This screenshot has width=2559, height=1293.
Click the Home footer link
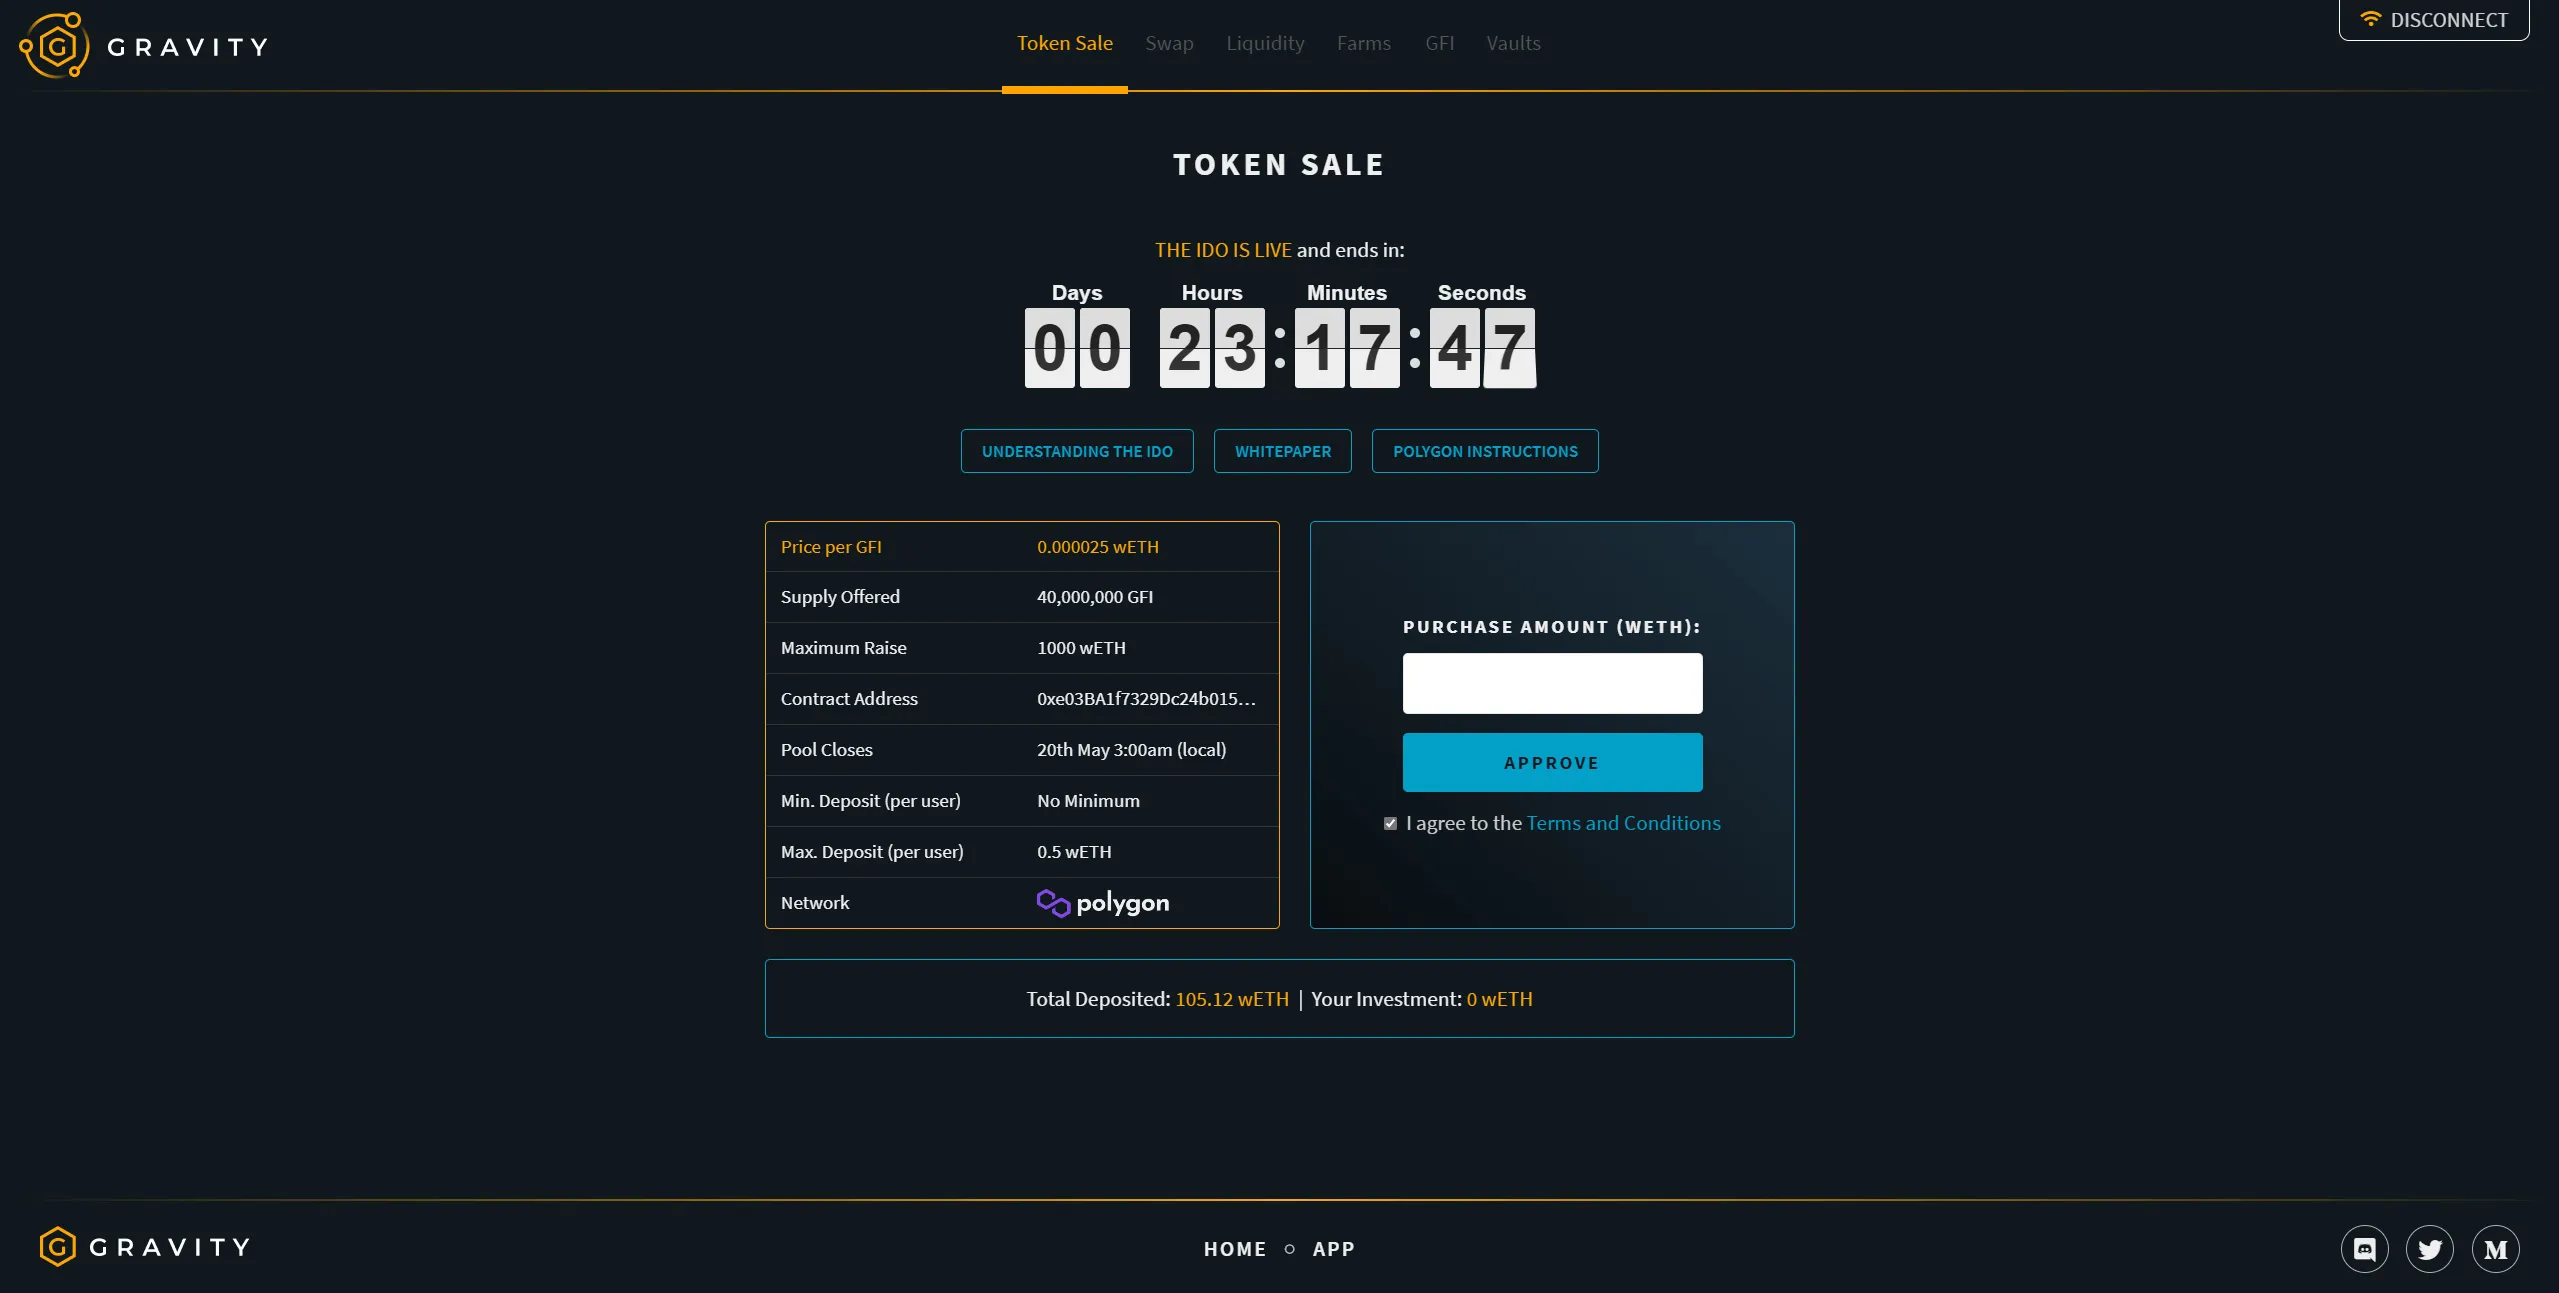pyautogui.click(x=1234, y=1249)
